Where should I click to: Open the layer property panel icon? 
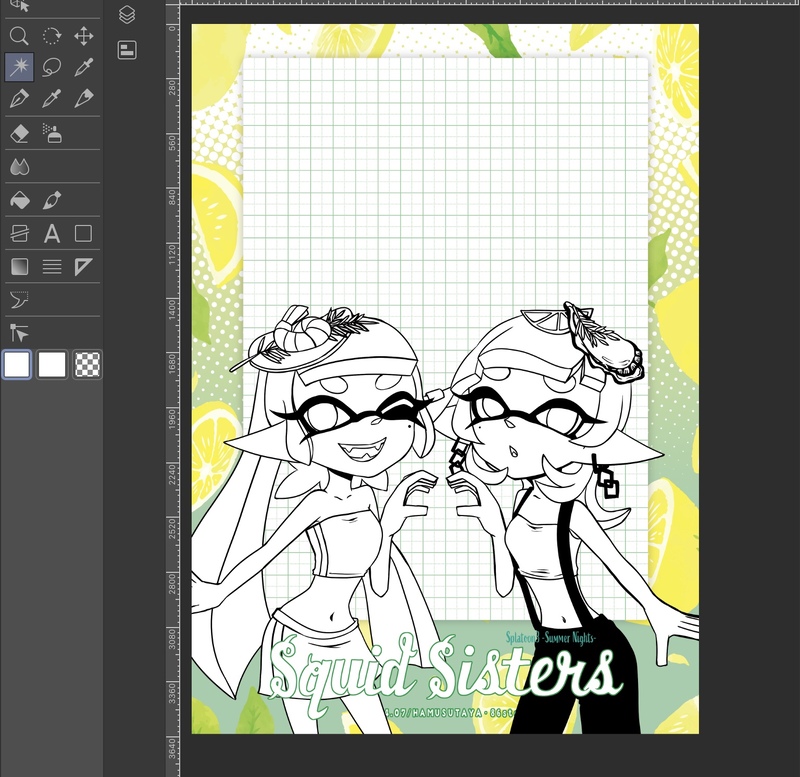127,50
